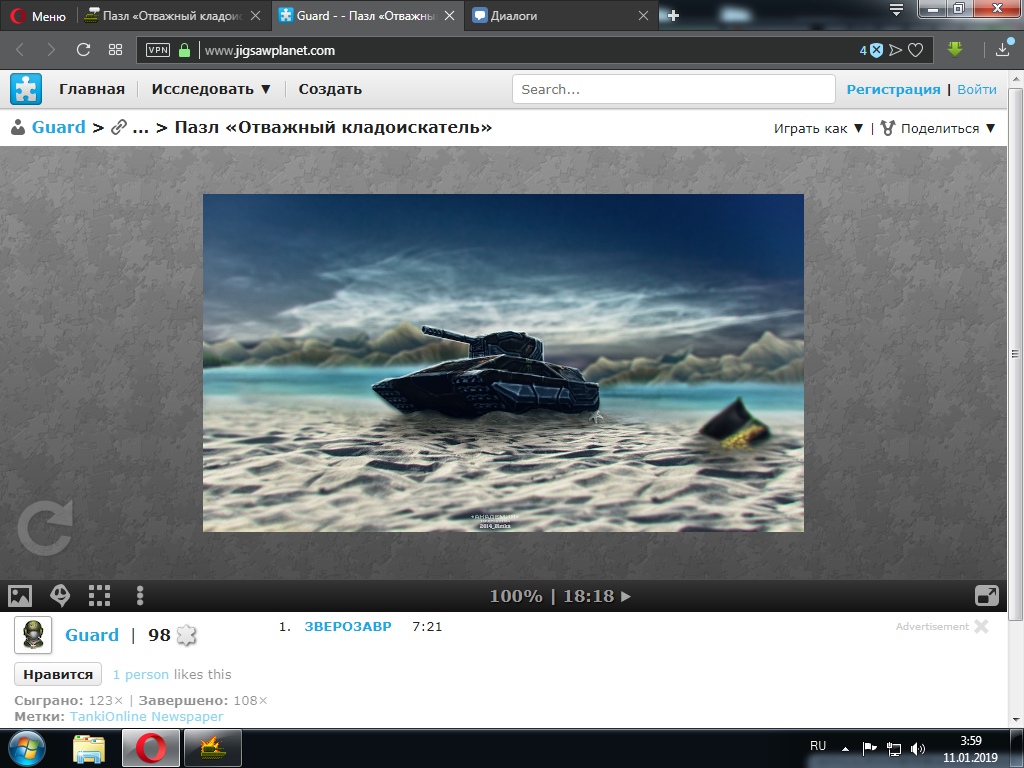This screenshot has height=768, width=1024.
Task: Open the vertical dots more menu
Action: 140,596
